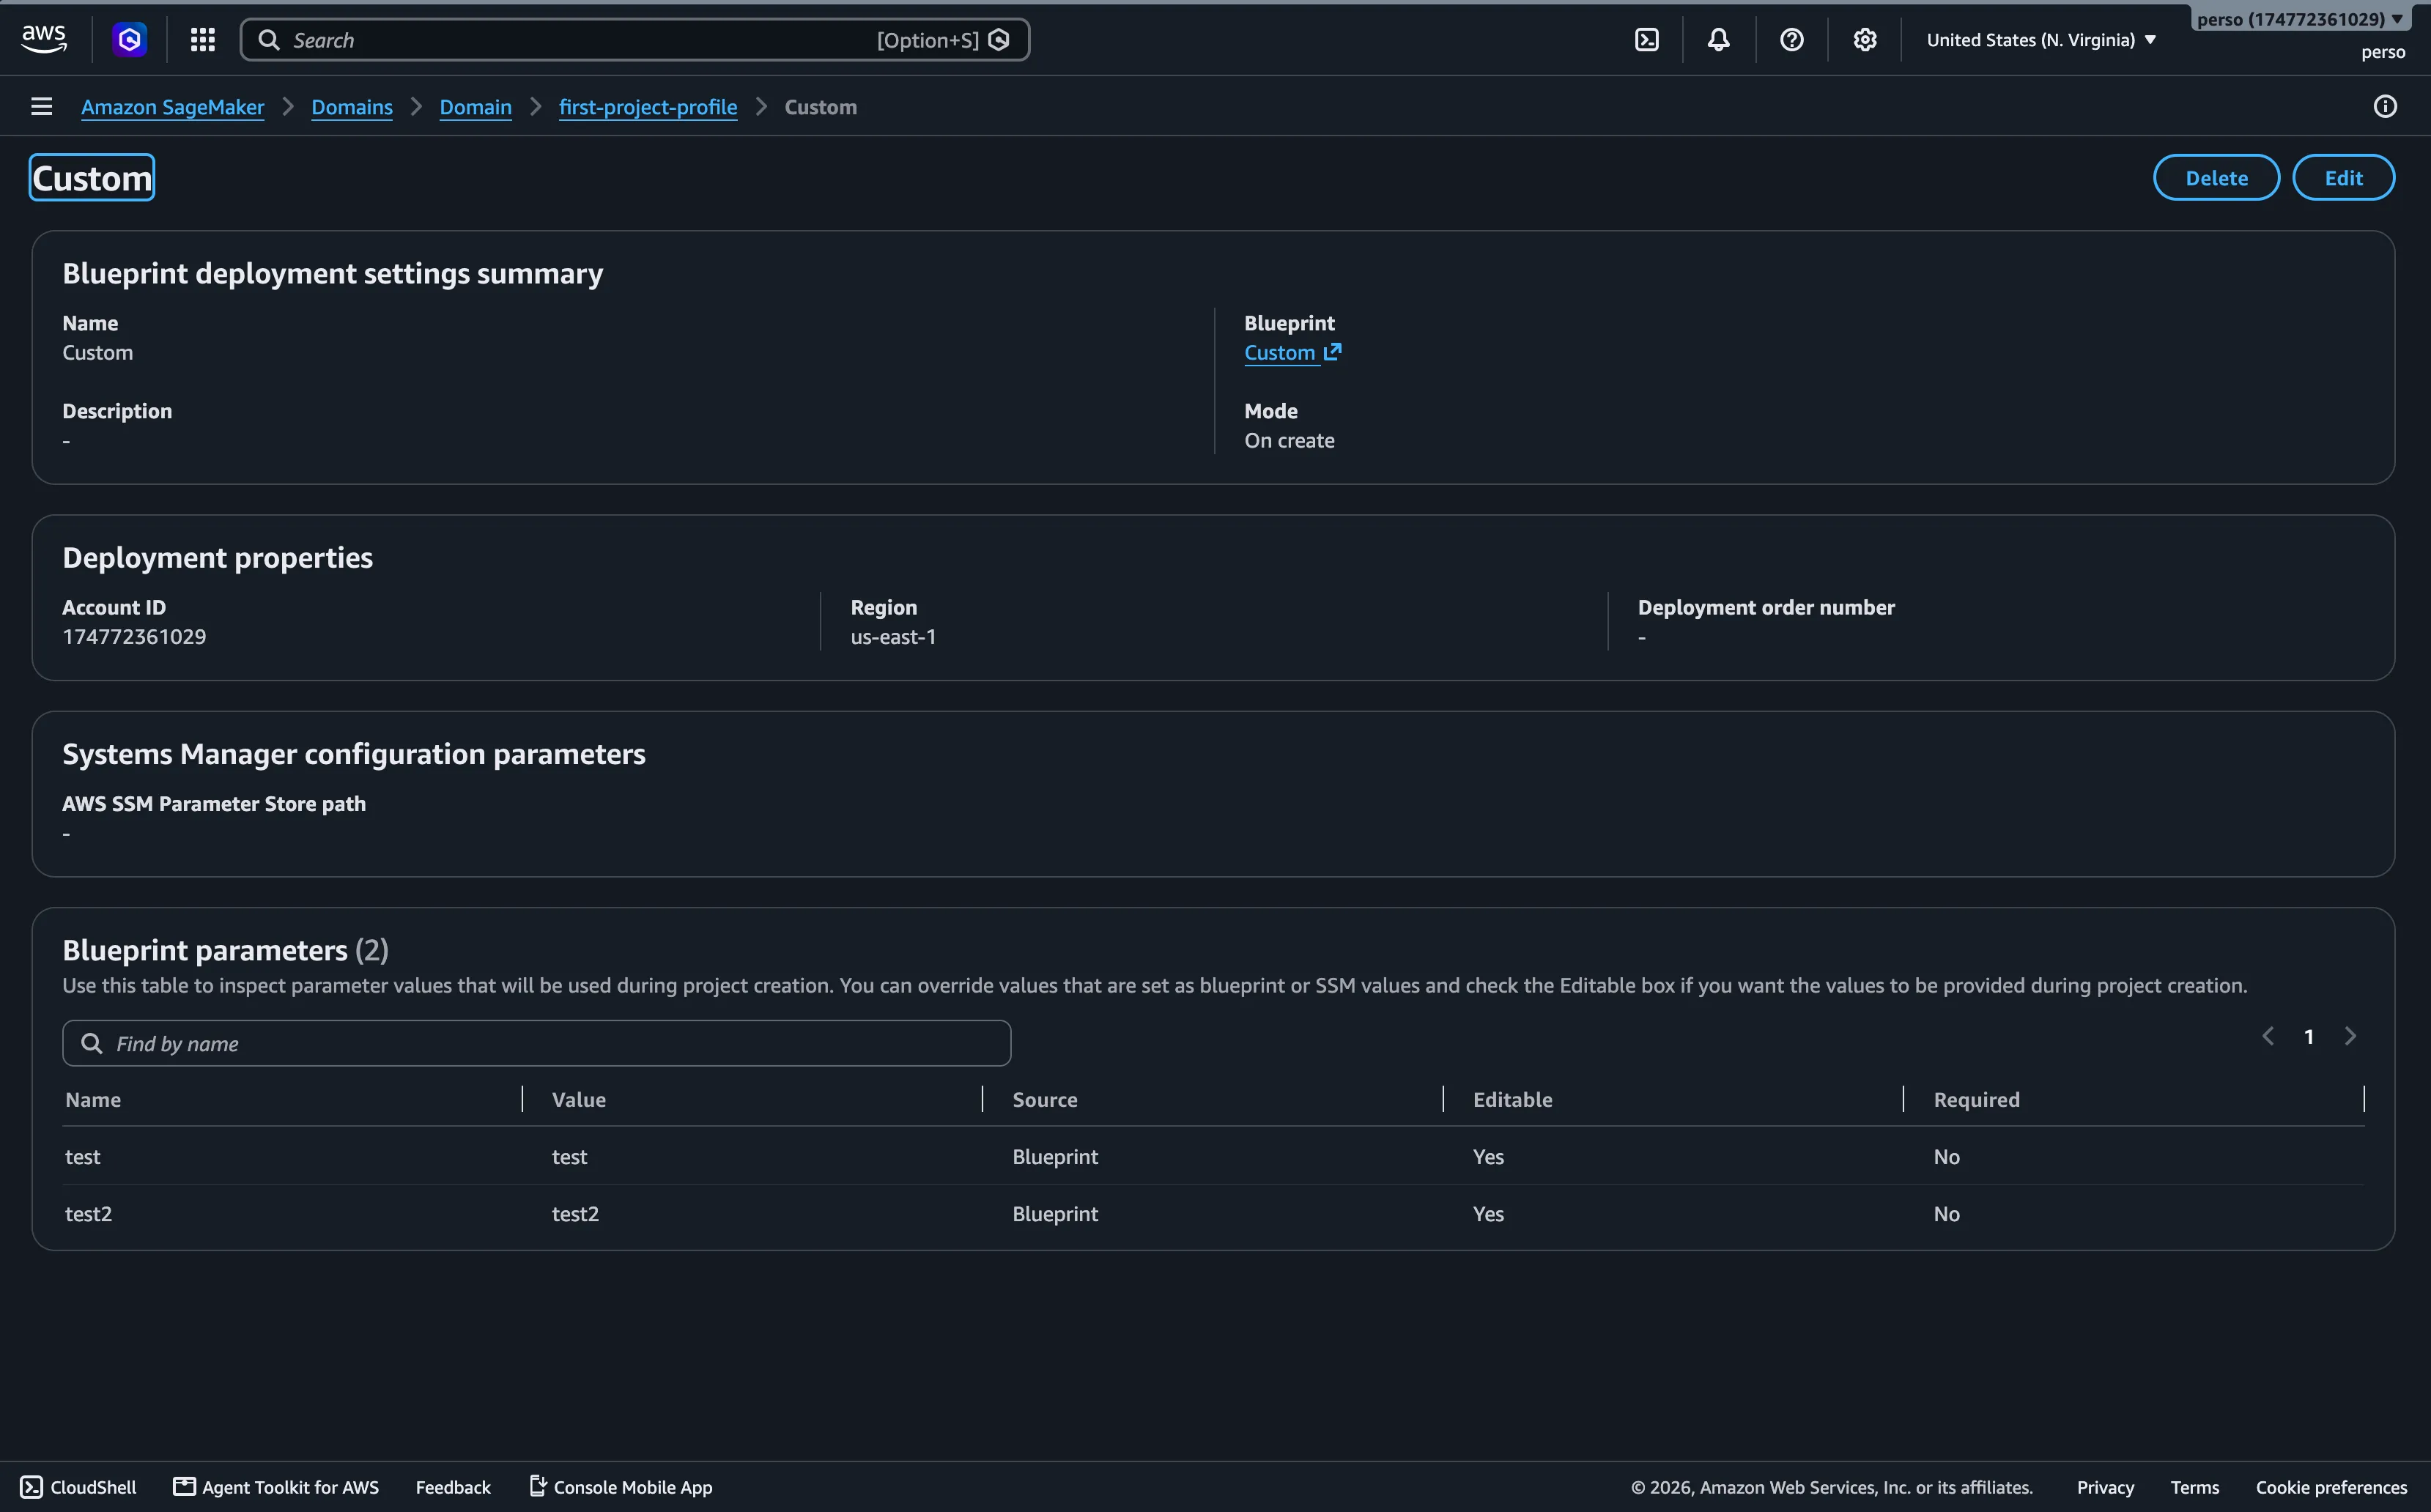Click the Delete button
2431x1512 pixels.
coord(2216,177)
